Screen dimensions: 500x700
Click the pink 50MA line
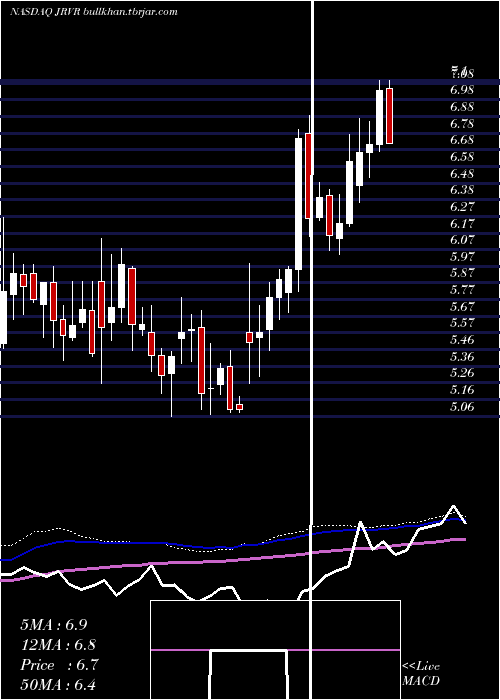pos(232,560)
